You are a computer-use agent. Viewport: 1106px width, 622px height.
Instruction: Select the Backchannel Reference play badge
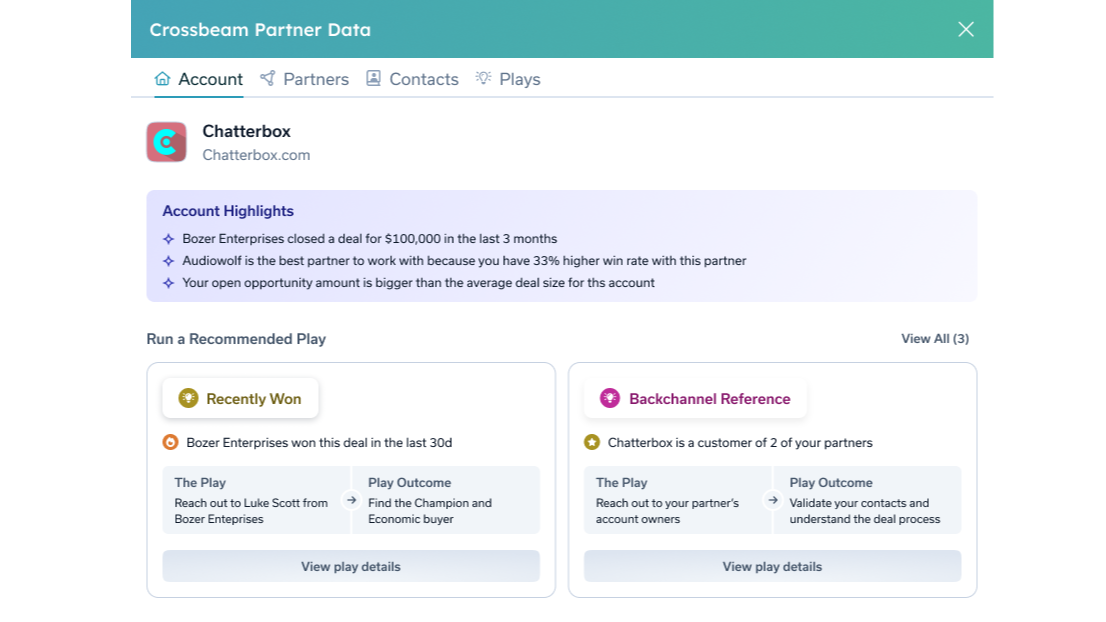click(696, 398)
